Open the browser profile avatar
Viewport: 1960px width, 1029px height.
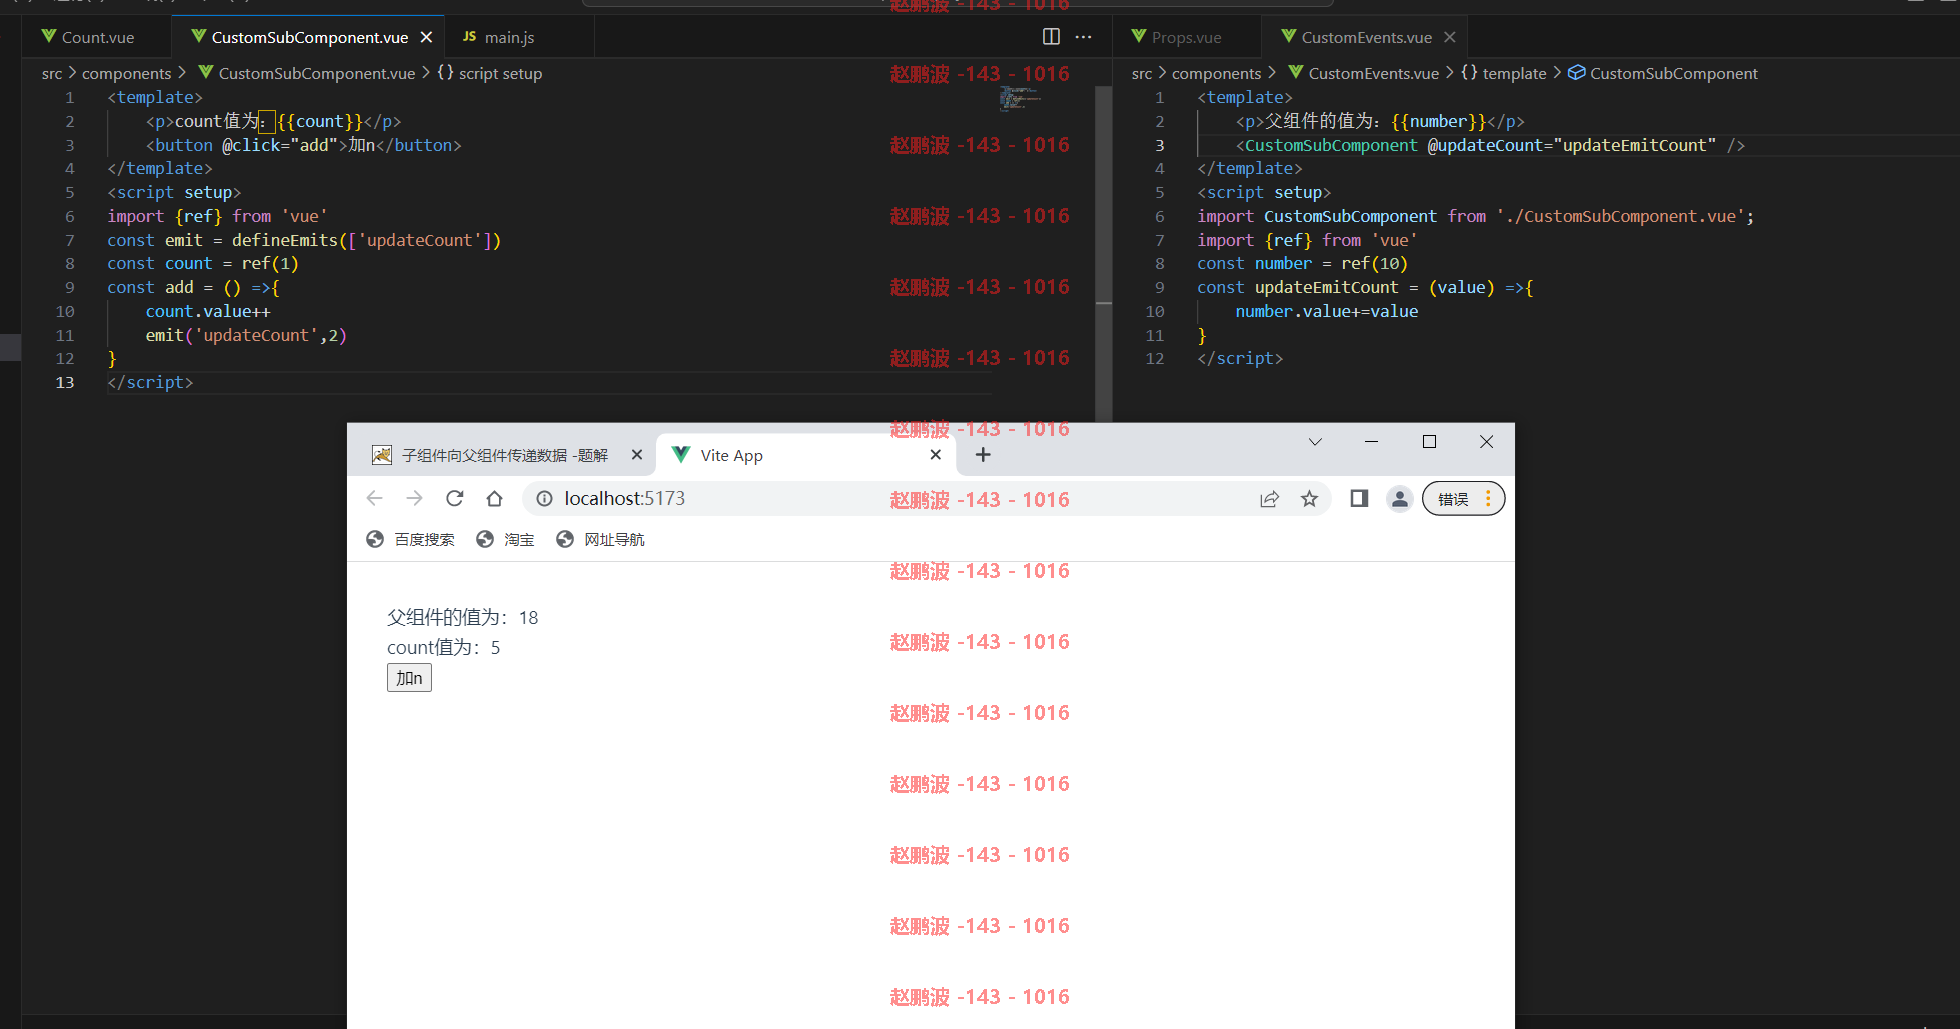click(x=1400, y=498)
